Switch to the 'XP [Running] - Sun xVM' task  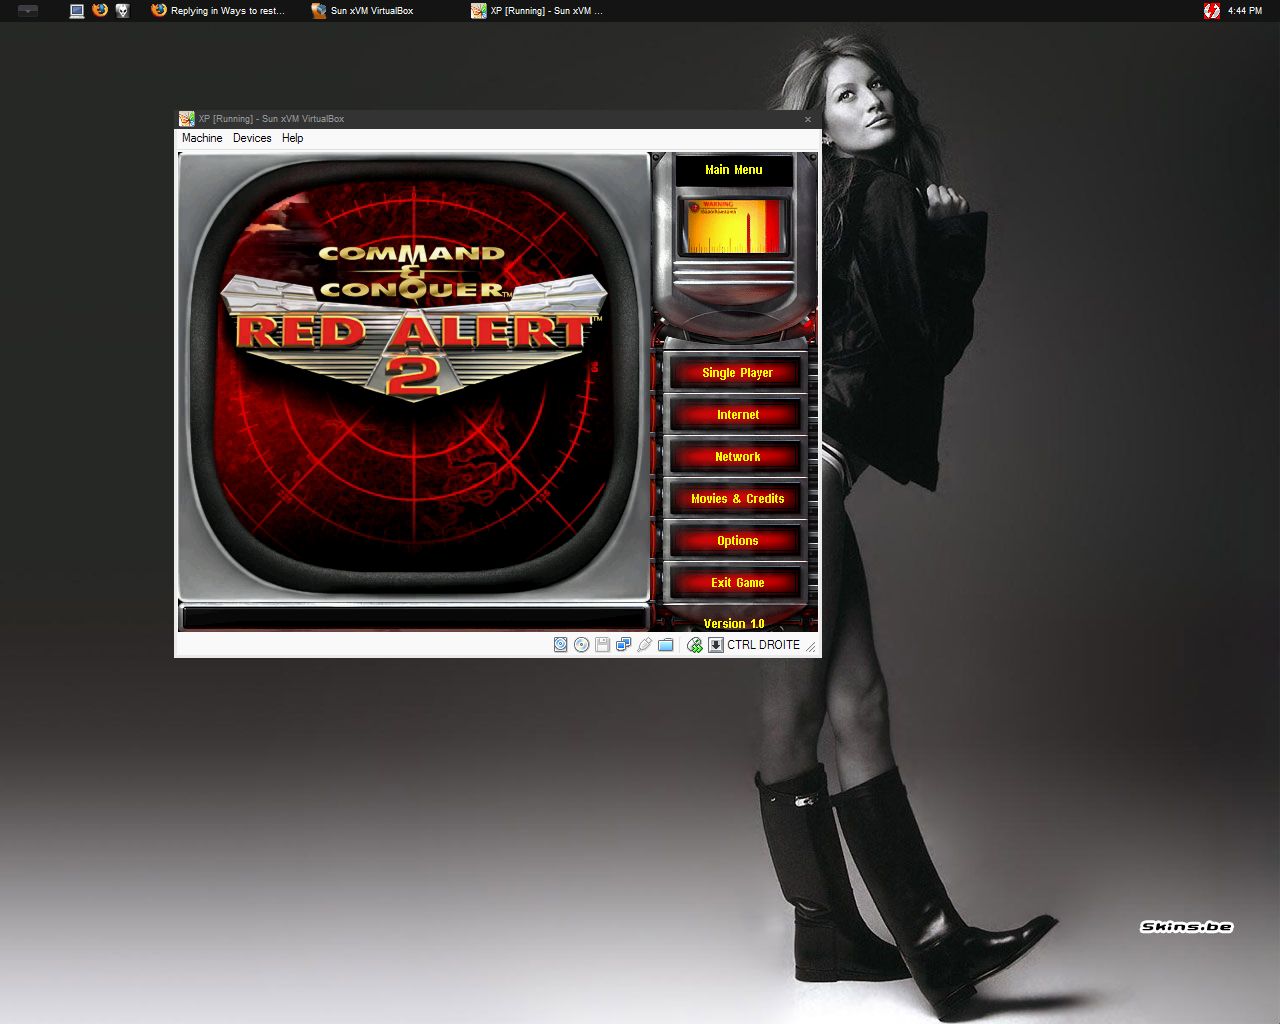(538, 11)
